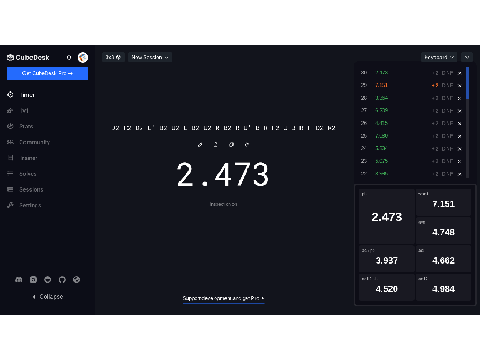Click the large 2.473 timer display
The width and height of the screenshot is (480, 360).
point(223,174)
